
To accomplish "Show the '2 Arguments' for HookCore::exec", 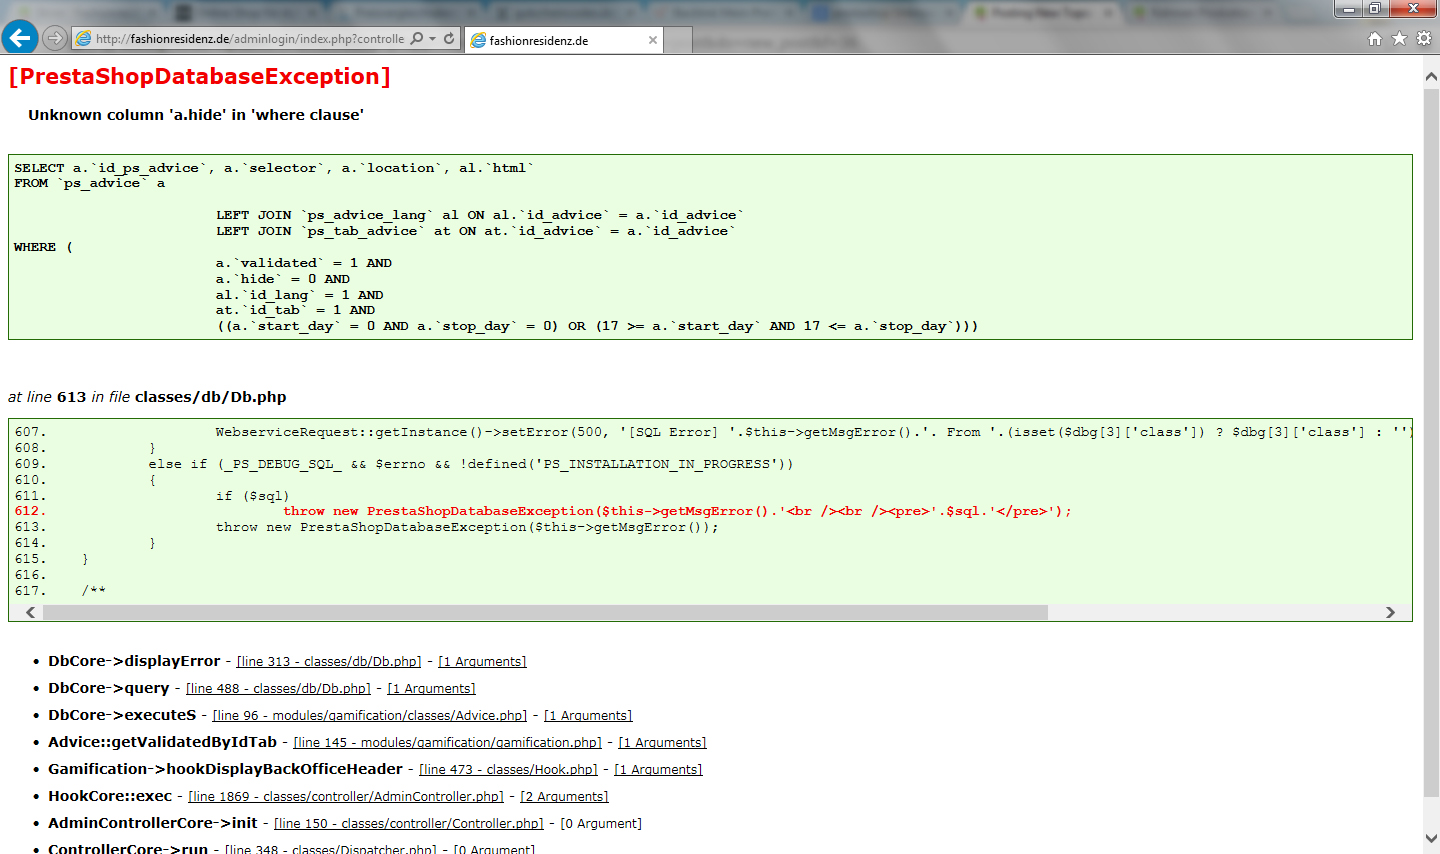I will pos(564,797).
